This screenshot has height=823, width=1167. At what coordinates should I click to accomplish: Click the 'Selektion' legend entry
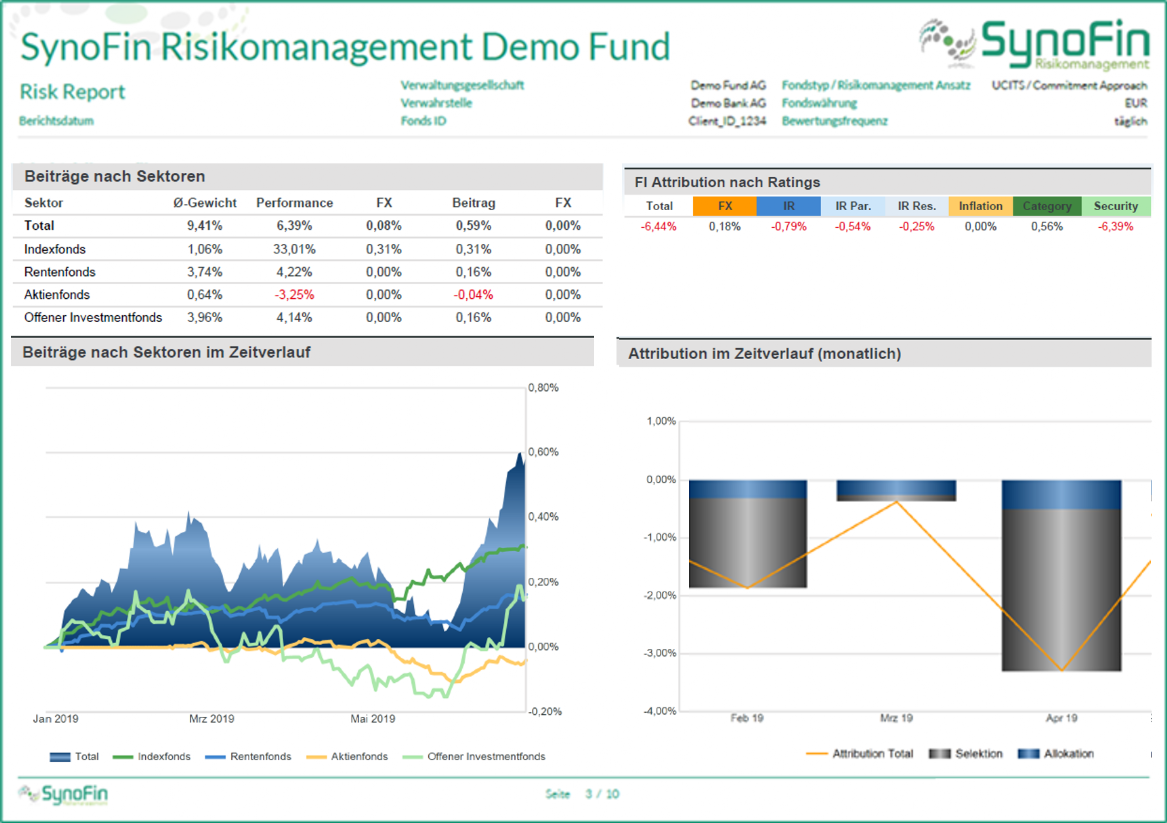(966, 754)
